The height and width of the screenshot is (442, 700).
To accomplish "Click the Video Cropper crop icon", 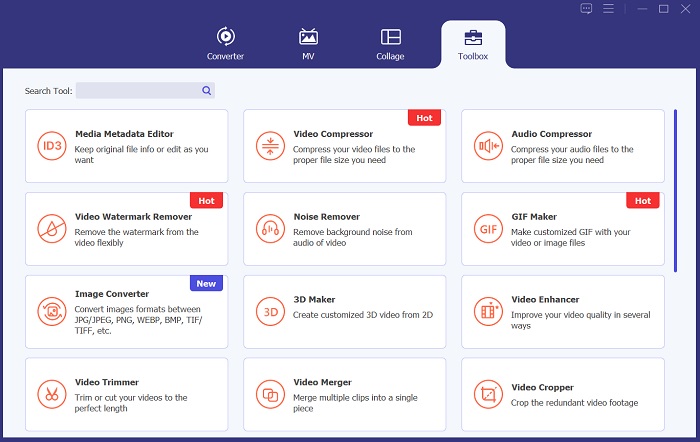I will 488,394.
